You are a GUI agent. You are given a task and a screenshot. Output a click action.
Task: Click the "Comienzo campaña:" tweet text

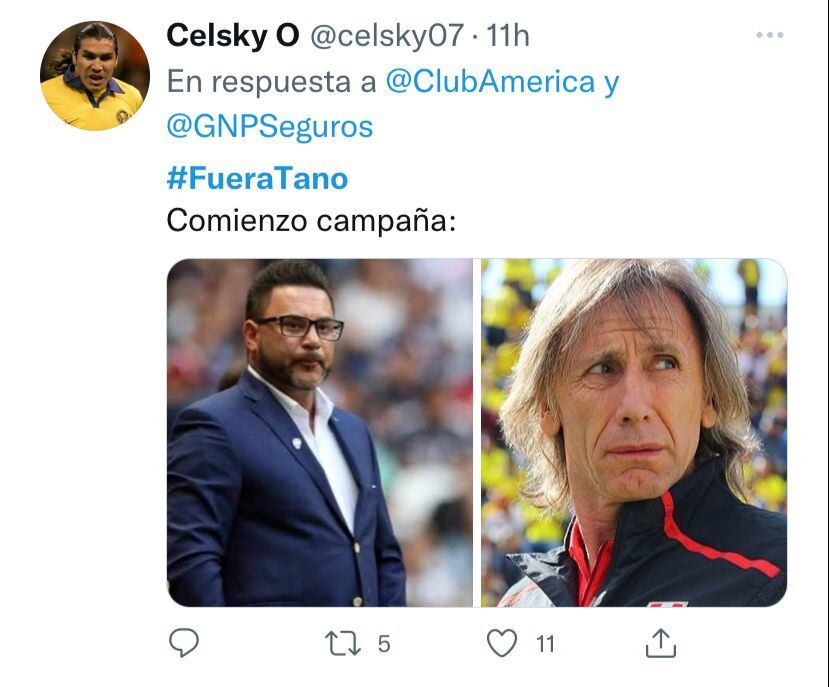(311, 220)
